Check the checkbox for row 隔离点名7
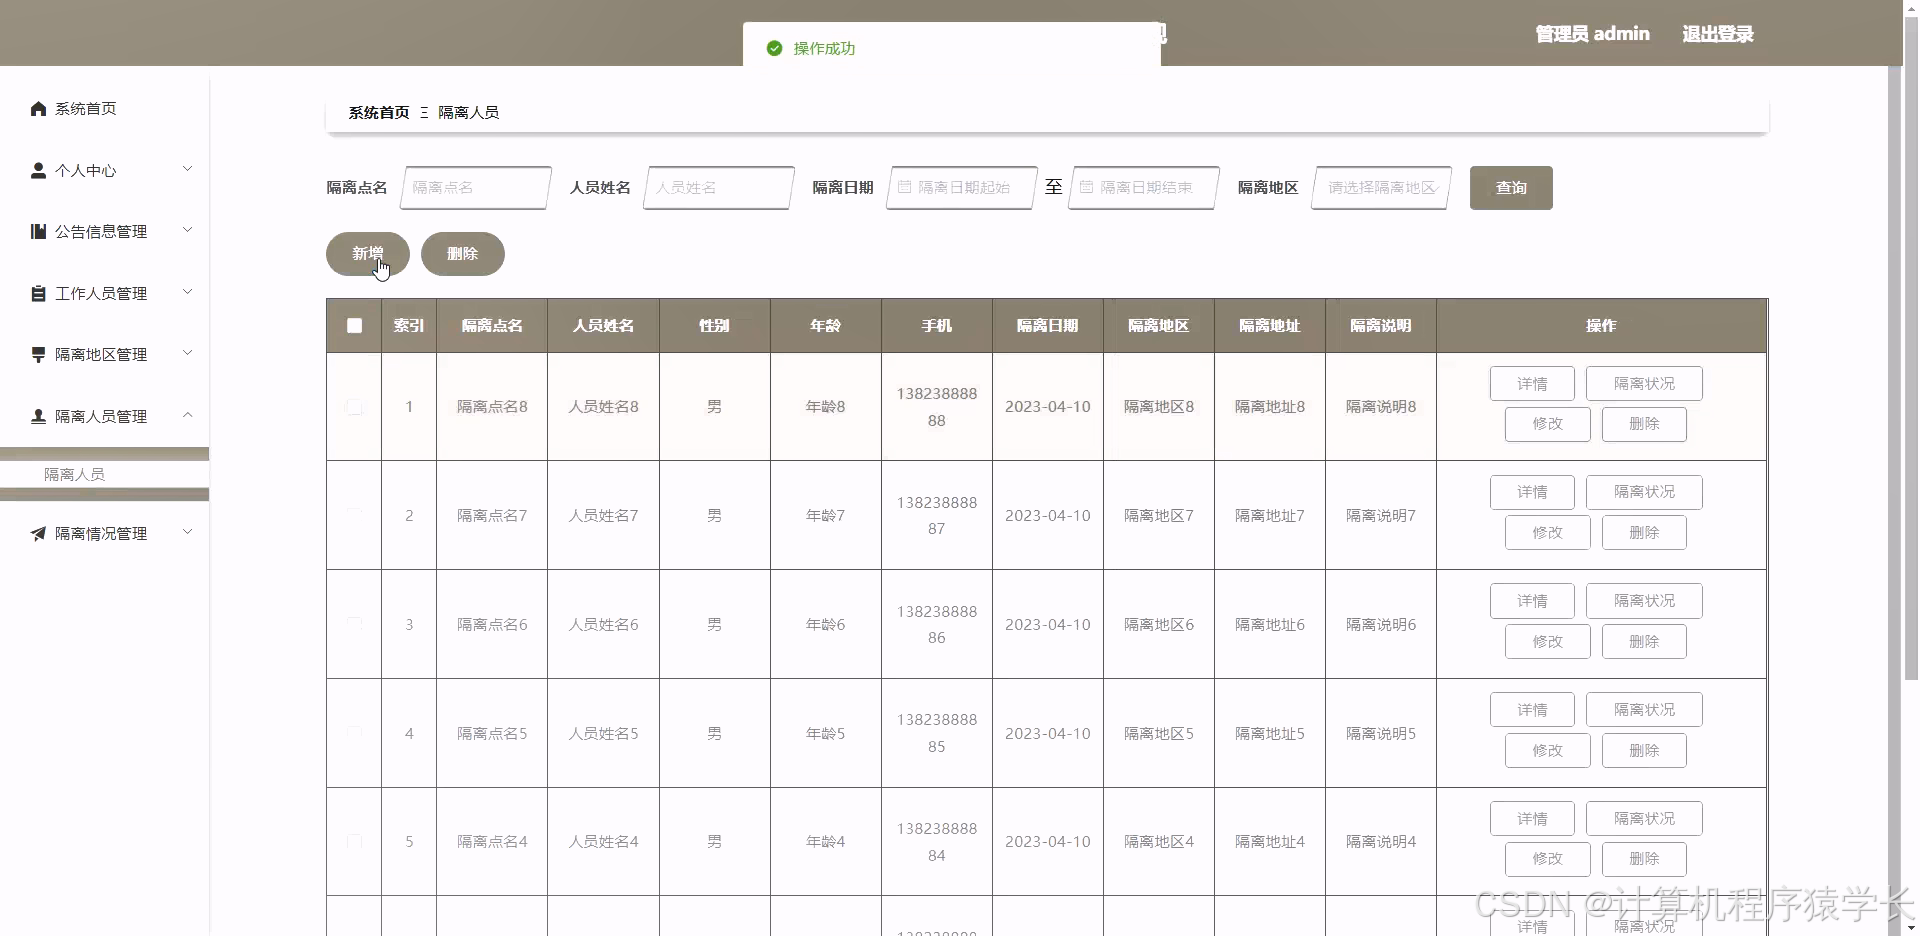 pos(354,515)
